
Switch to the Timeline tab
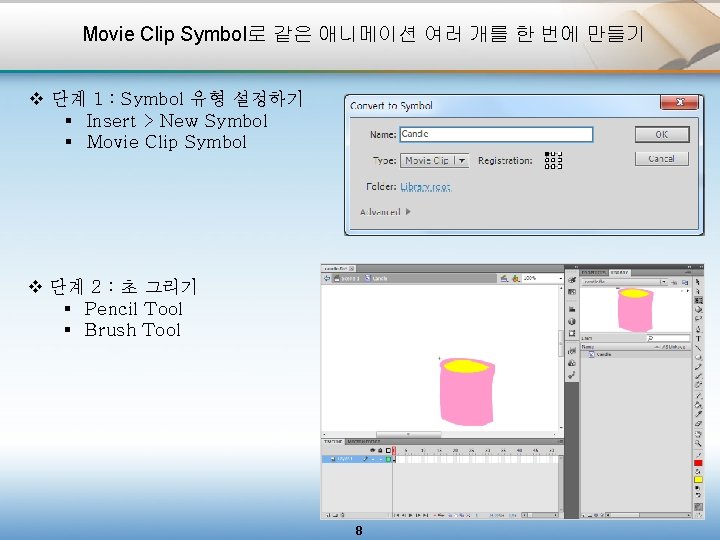333,441
